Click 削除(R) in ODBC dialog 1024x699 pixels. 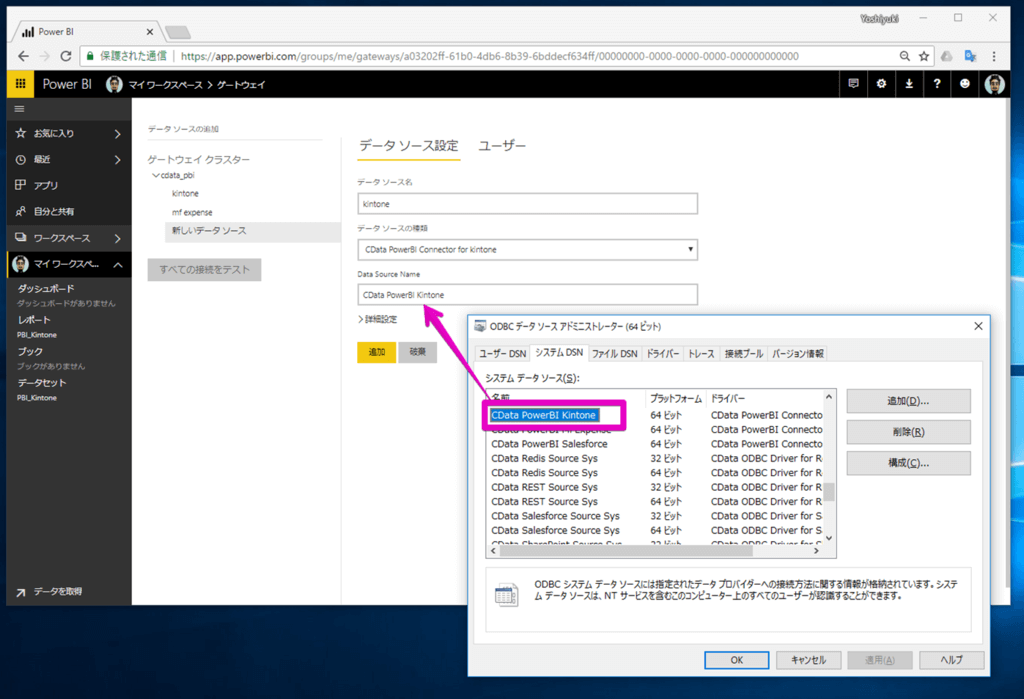tap(908, 432)
